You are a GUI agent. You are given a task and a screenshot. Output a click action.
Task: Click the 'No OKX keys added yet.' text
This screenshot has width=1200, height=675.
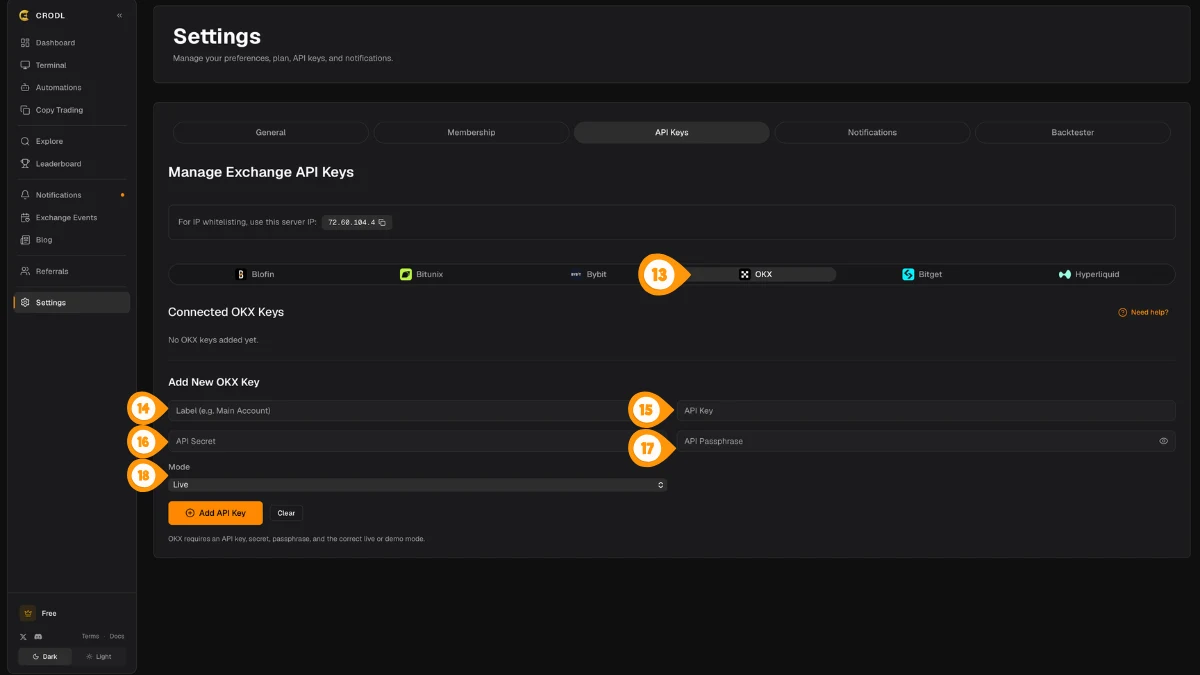coord(213,340)
